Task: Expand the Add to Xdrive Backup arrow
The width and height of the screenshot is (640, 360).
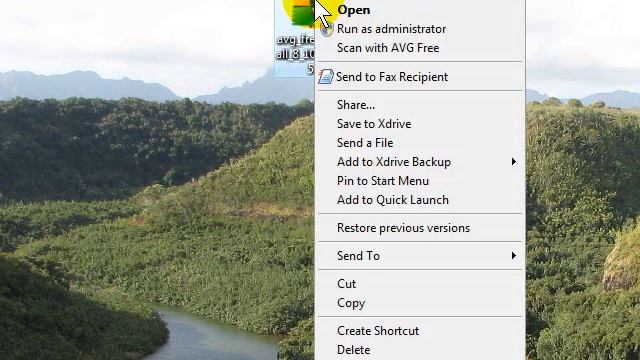Action: (514, 162)
